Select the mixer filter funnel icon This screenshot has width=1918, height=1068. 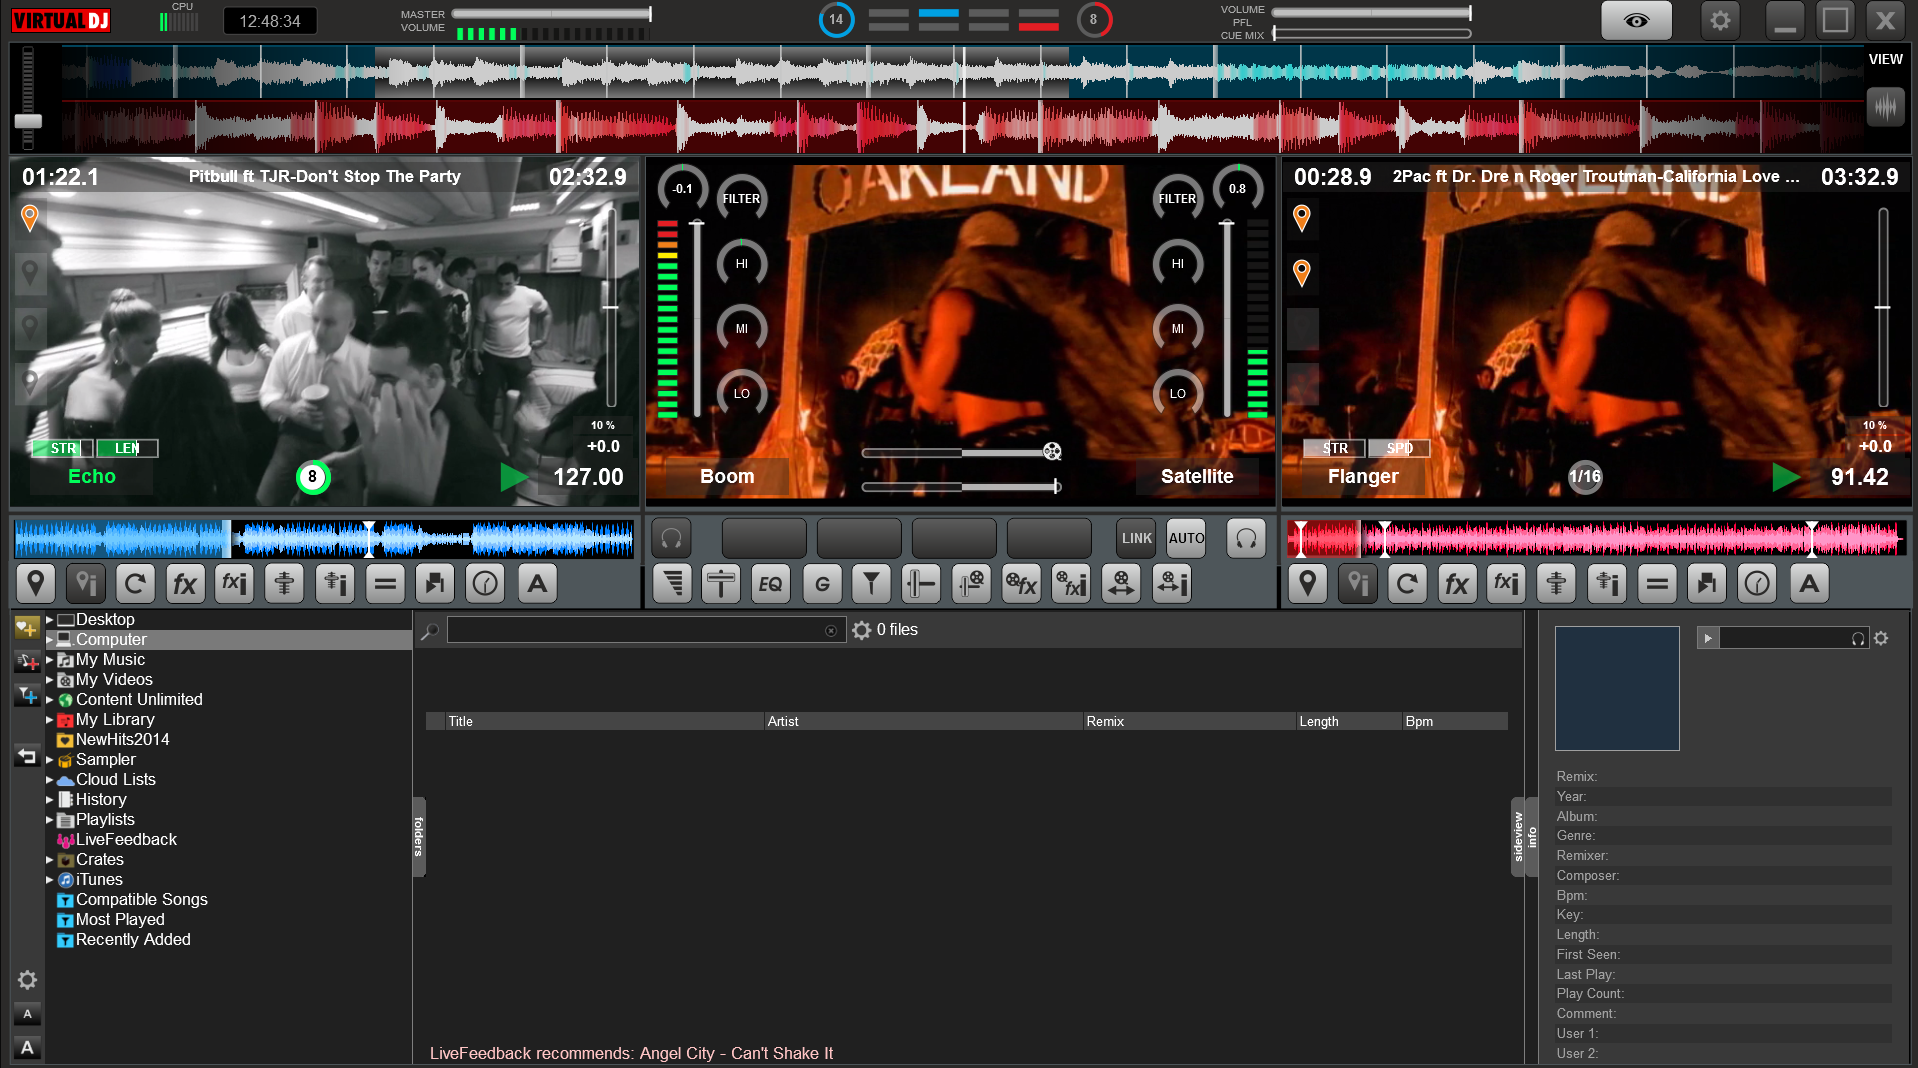point(871,584)
